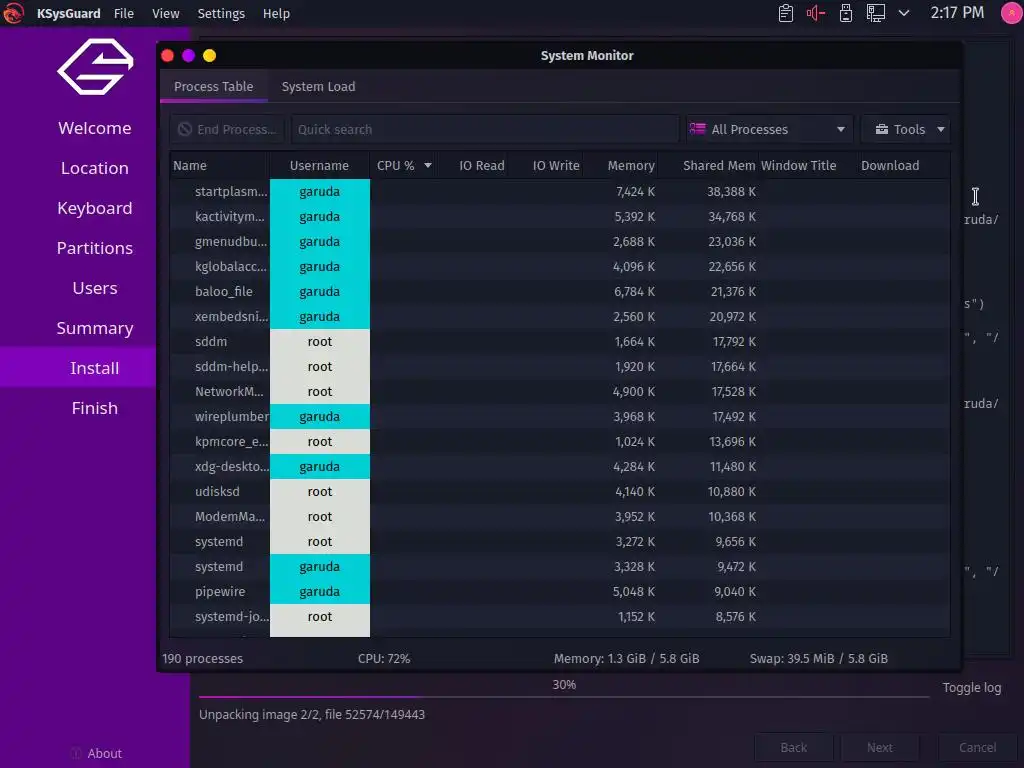Select the wireplumber process row

(x=560, y=417)
